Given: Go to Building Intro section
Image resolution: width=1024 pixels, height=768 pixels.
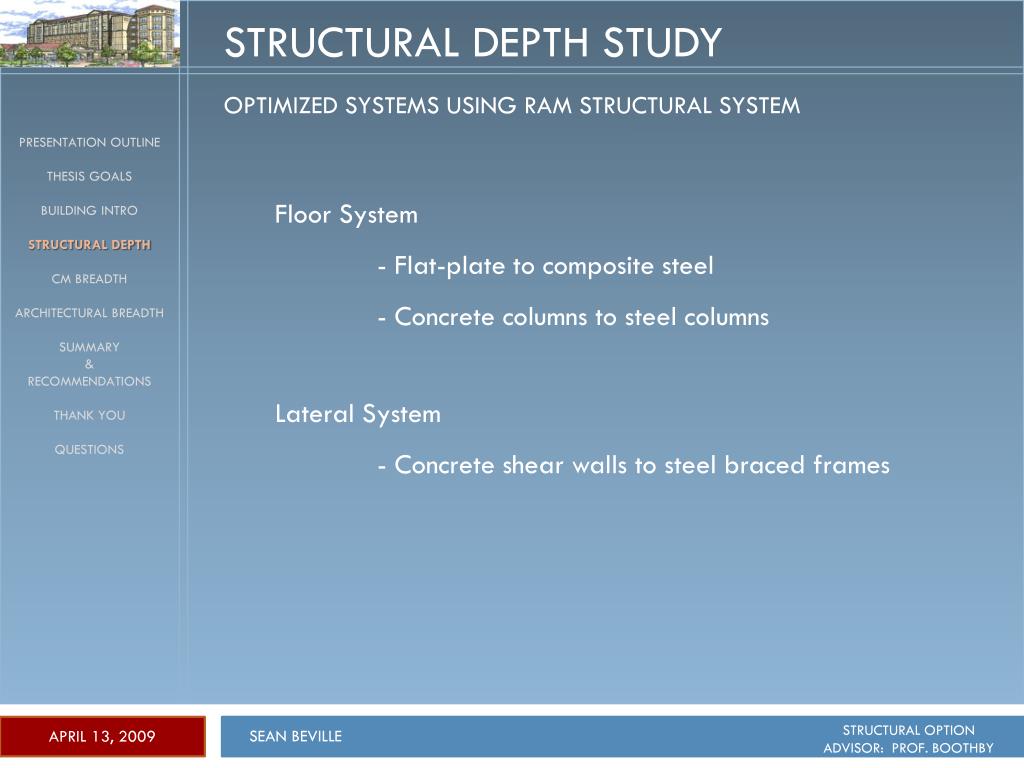Looking at the screenshot, I should point(89,210).
